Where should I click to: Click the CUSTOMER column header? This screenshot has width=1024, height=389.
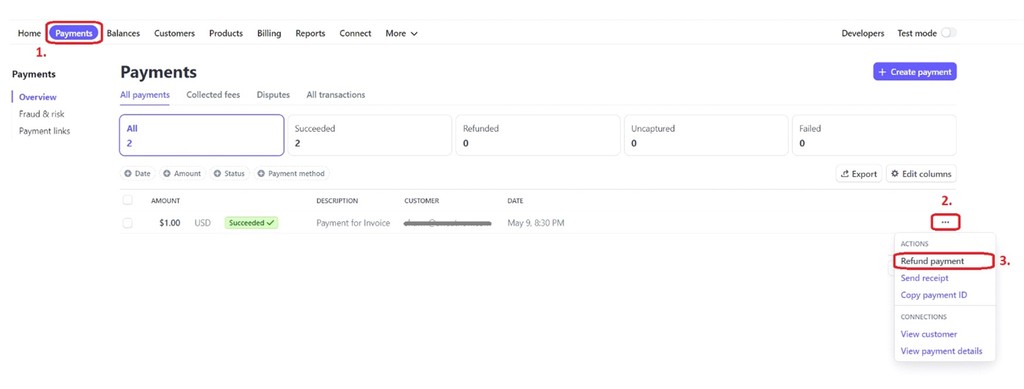click(x=422, y=201)
